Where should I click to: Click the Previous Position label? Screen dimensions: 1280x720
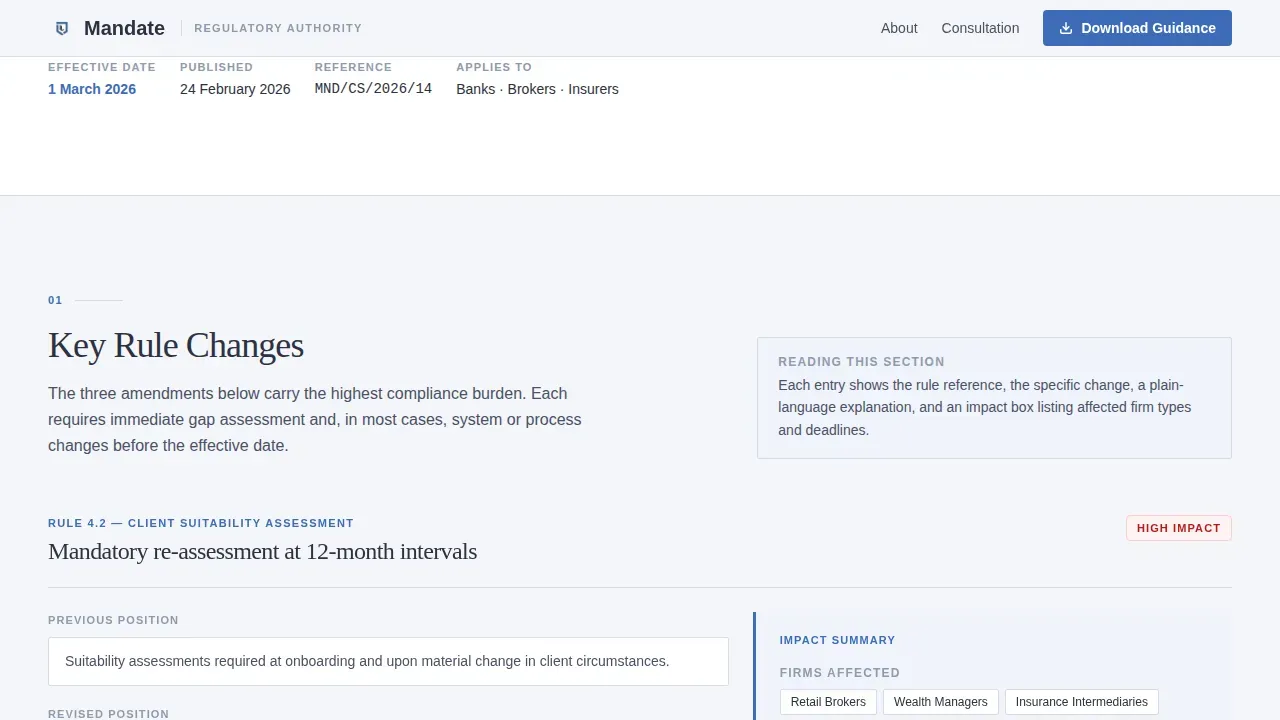click(113, 620)
